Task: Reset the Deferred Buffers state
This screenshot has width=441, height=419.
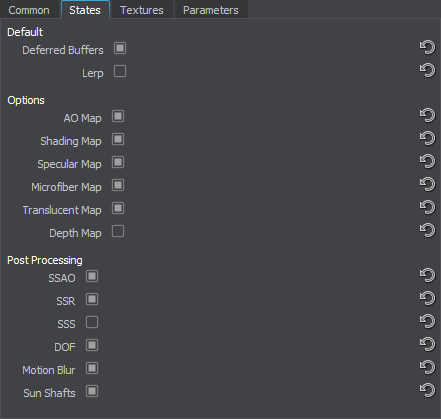Action: (427, 47)
